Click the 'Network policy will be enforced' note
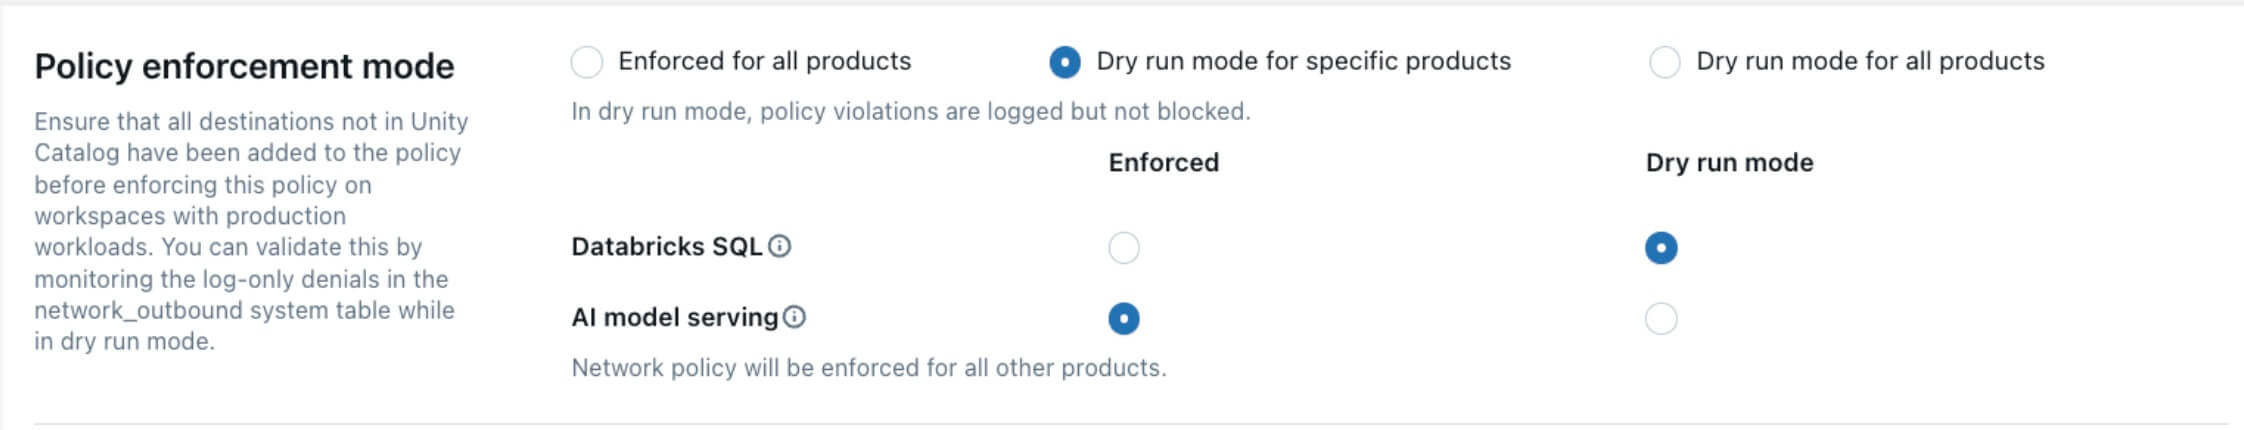 pyautogui.click(x=868, y=368)
